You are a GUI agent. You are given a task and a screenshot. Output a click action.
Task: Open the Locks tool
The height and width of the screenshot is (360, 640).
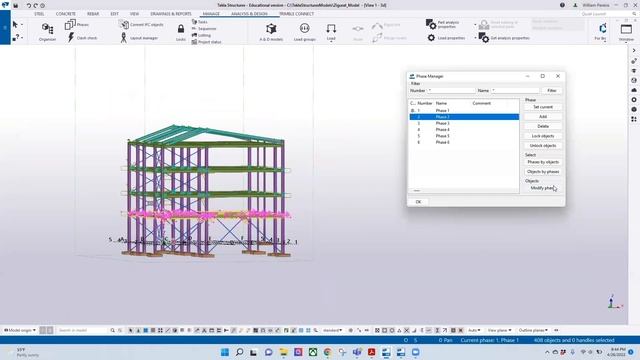pyautogui.click(x=181, y=32)
